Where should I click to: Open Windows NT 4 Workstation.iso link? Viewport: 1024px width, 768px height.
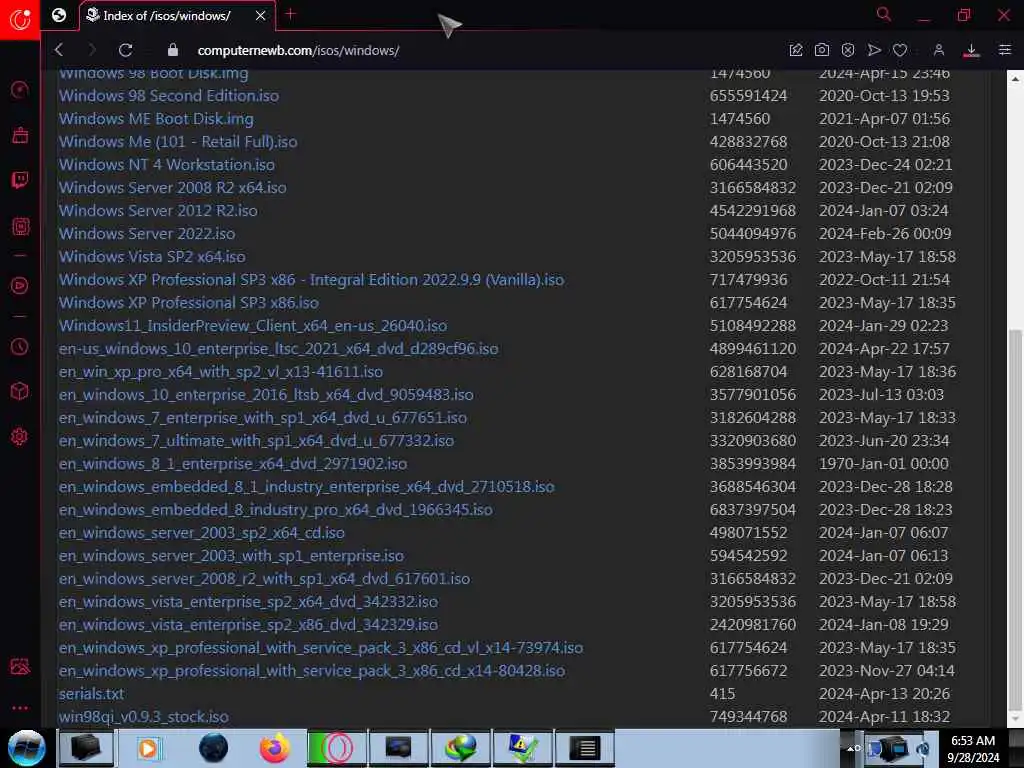pos(167,165)
